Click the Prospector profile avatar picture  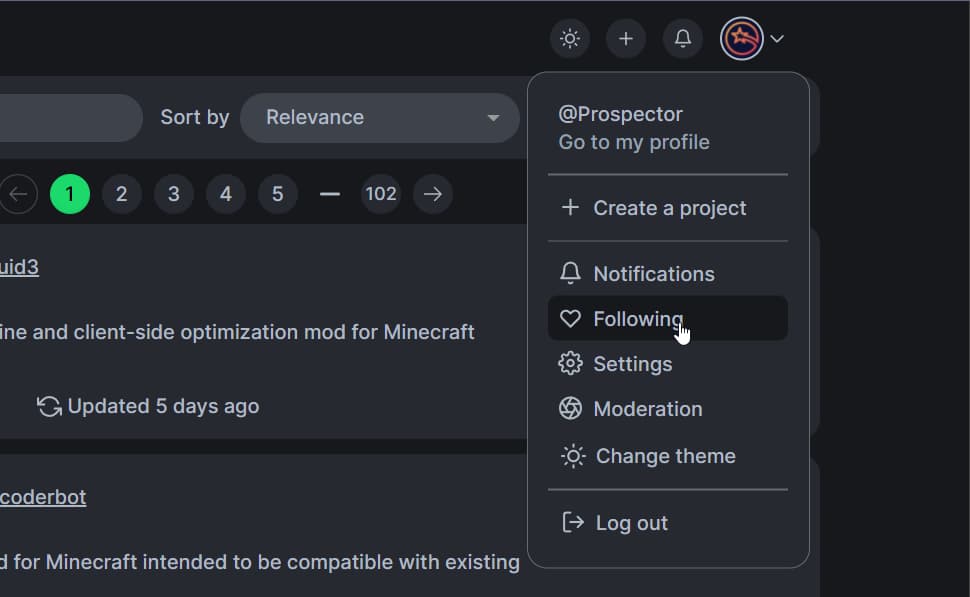point(740,38)
